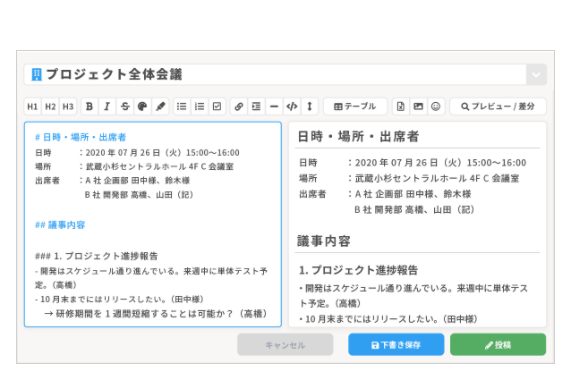Insert a code block
Viewport: 574px width, 376px height.
tap(292, 107)
